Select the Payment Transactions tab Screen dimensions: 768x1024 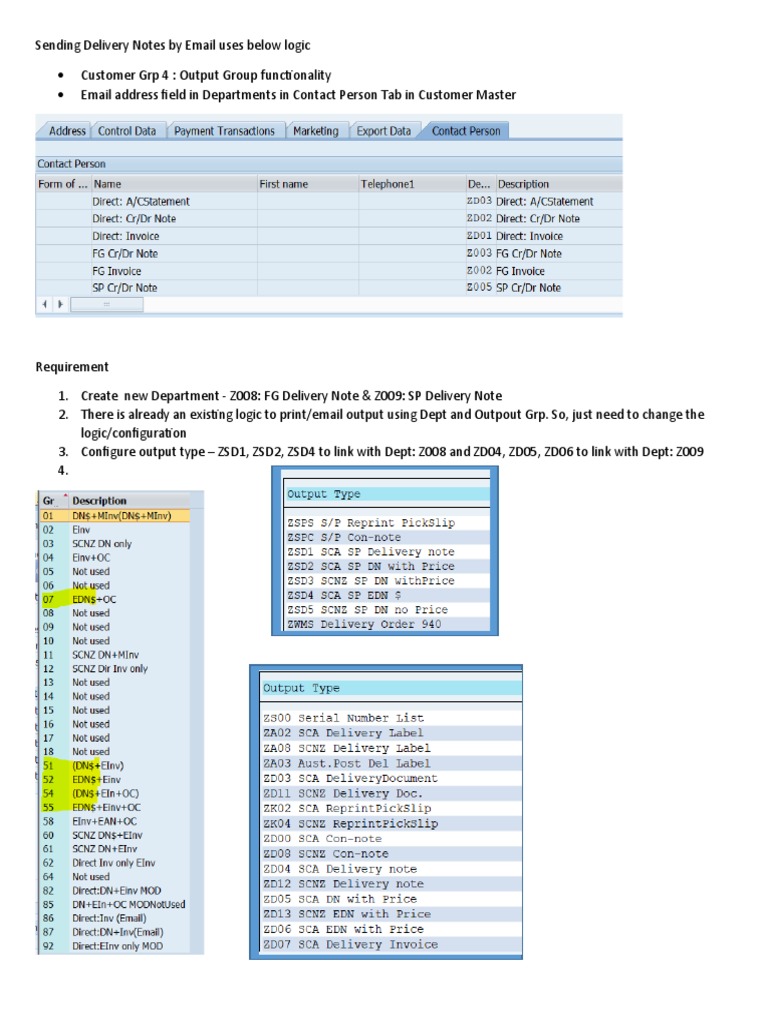coord(224,131)
